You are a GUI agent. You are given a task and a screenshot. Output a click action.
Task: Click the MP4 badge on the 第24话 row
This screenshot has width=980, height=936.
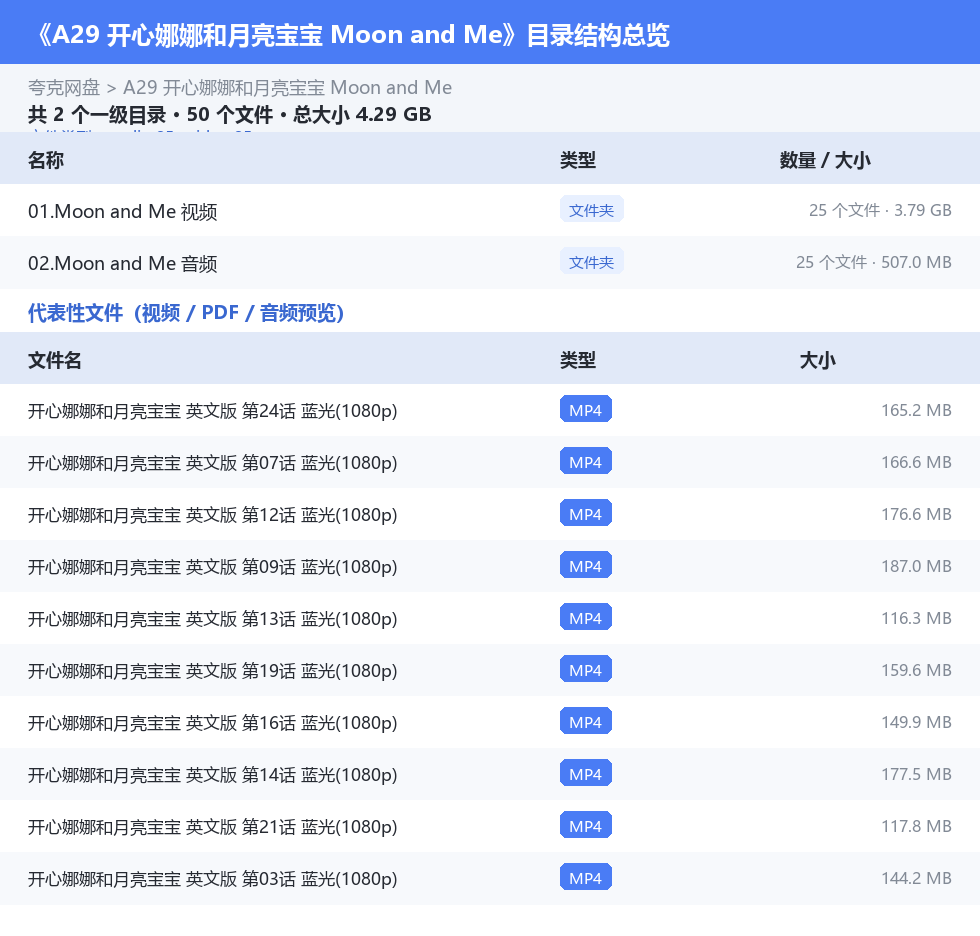pyautogui.click(x=586, y=410)
